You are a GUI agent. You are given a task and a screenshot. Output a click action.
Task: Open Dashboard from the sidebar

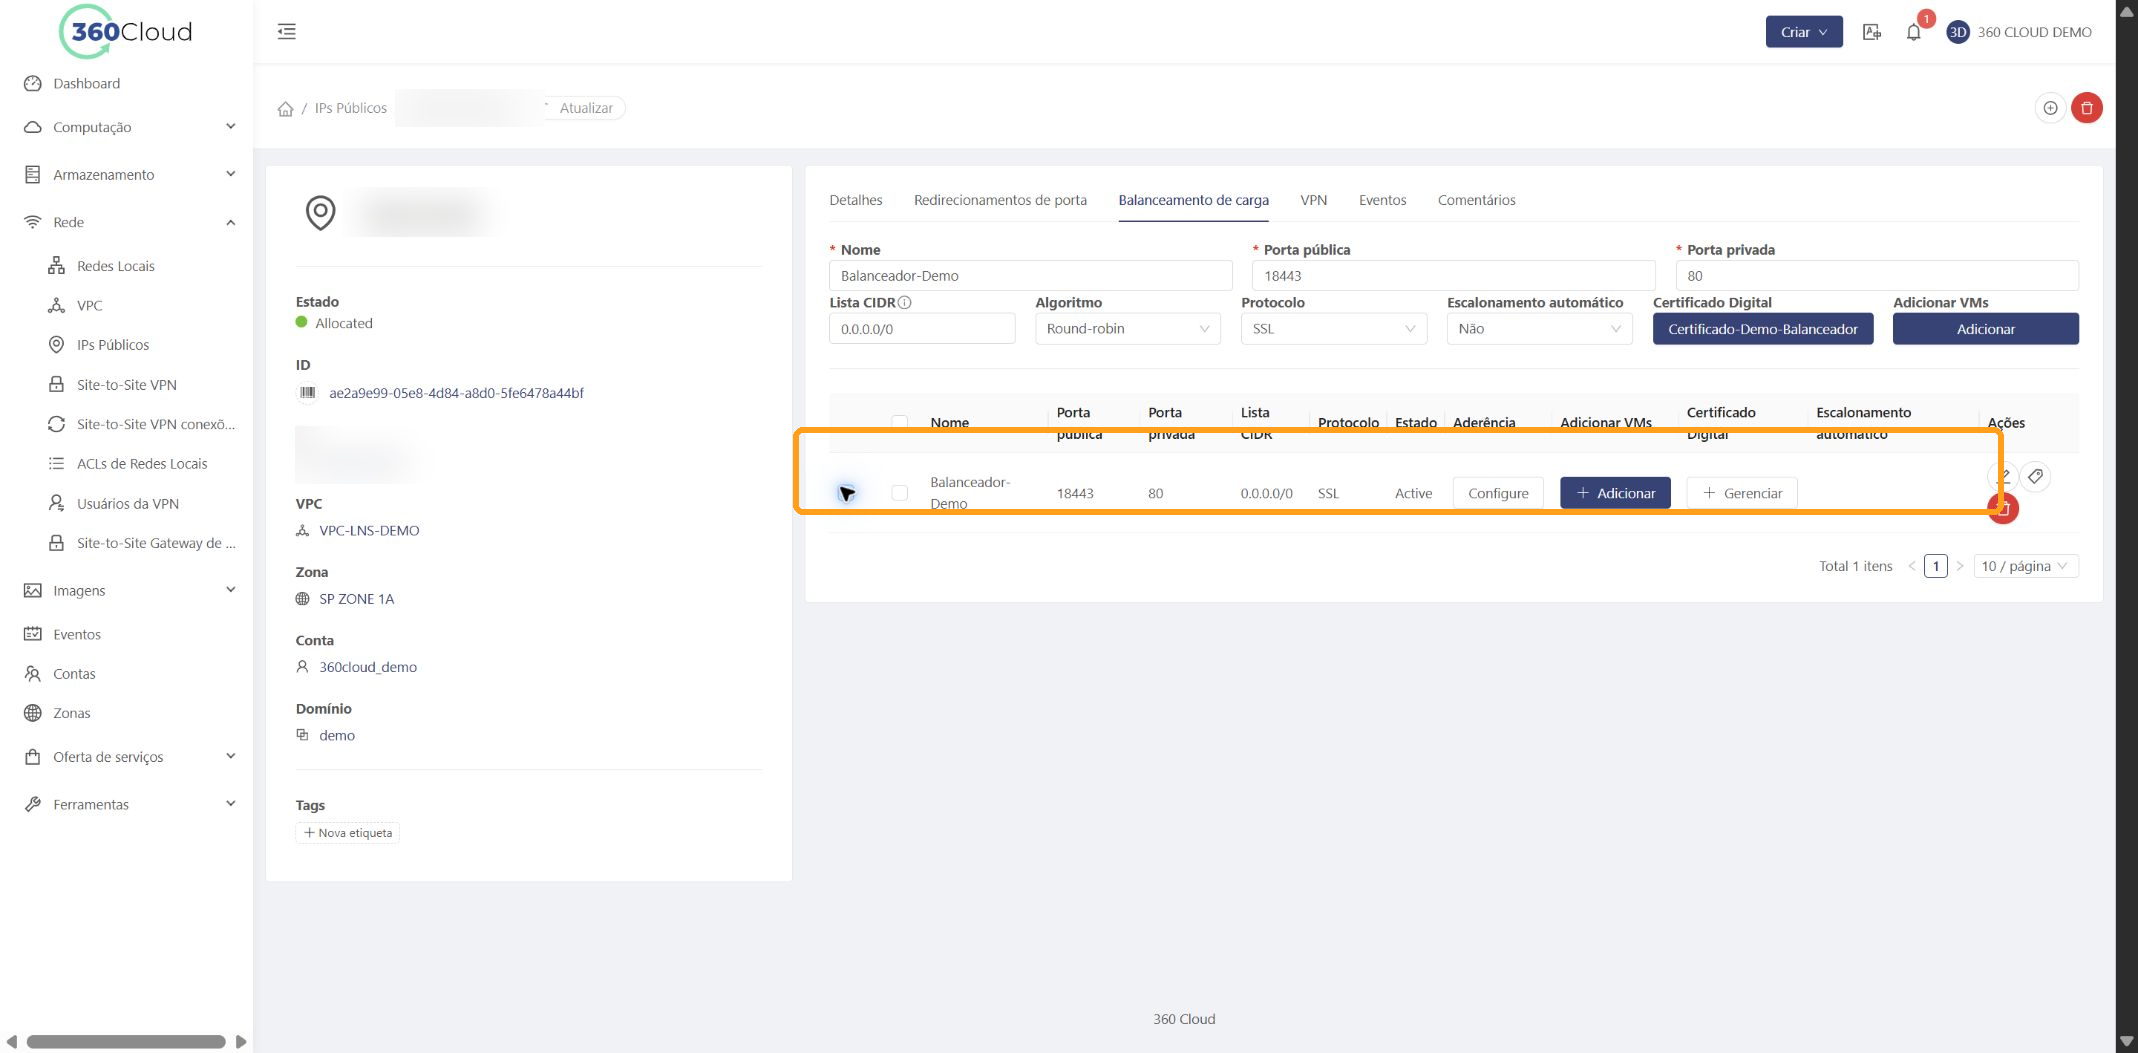pyautogui.click(x=86, y=83)
